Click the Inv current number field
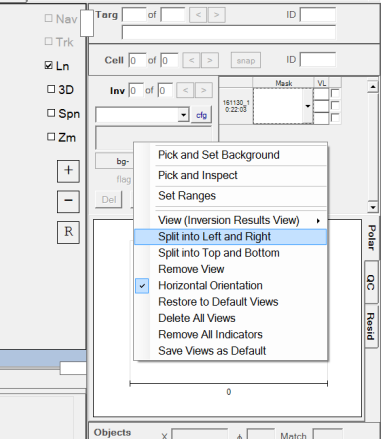 coord(136,90)
